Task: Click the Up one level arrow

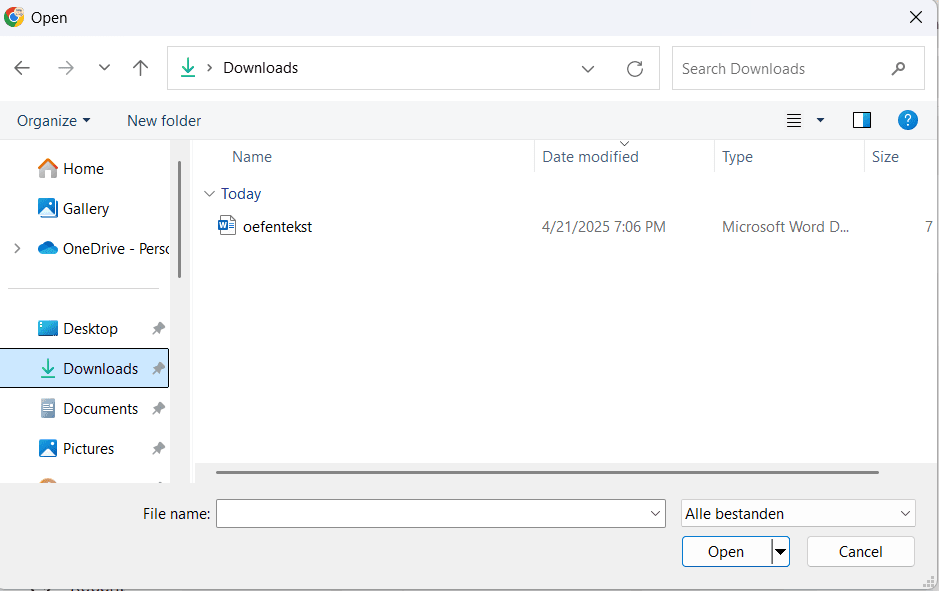Action: (140, 68)
